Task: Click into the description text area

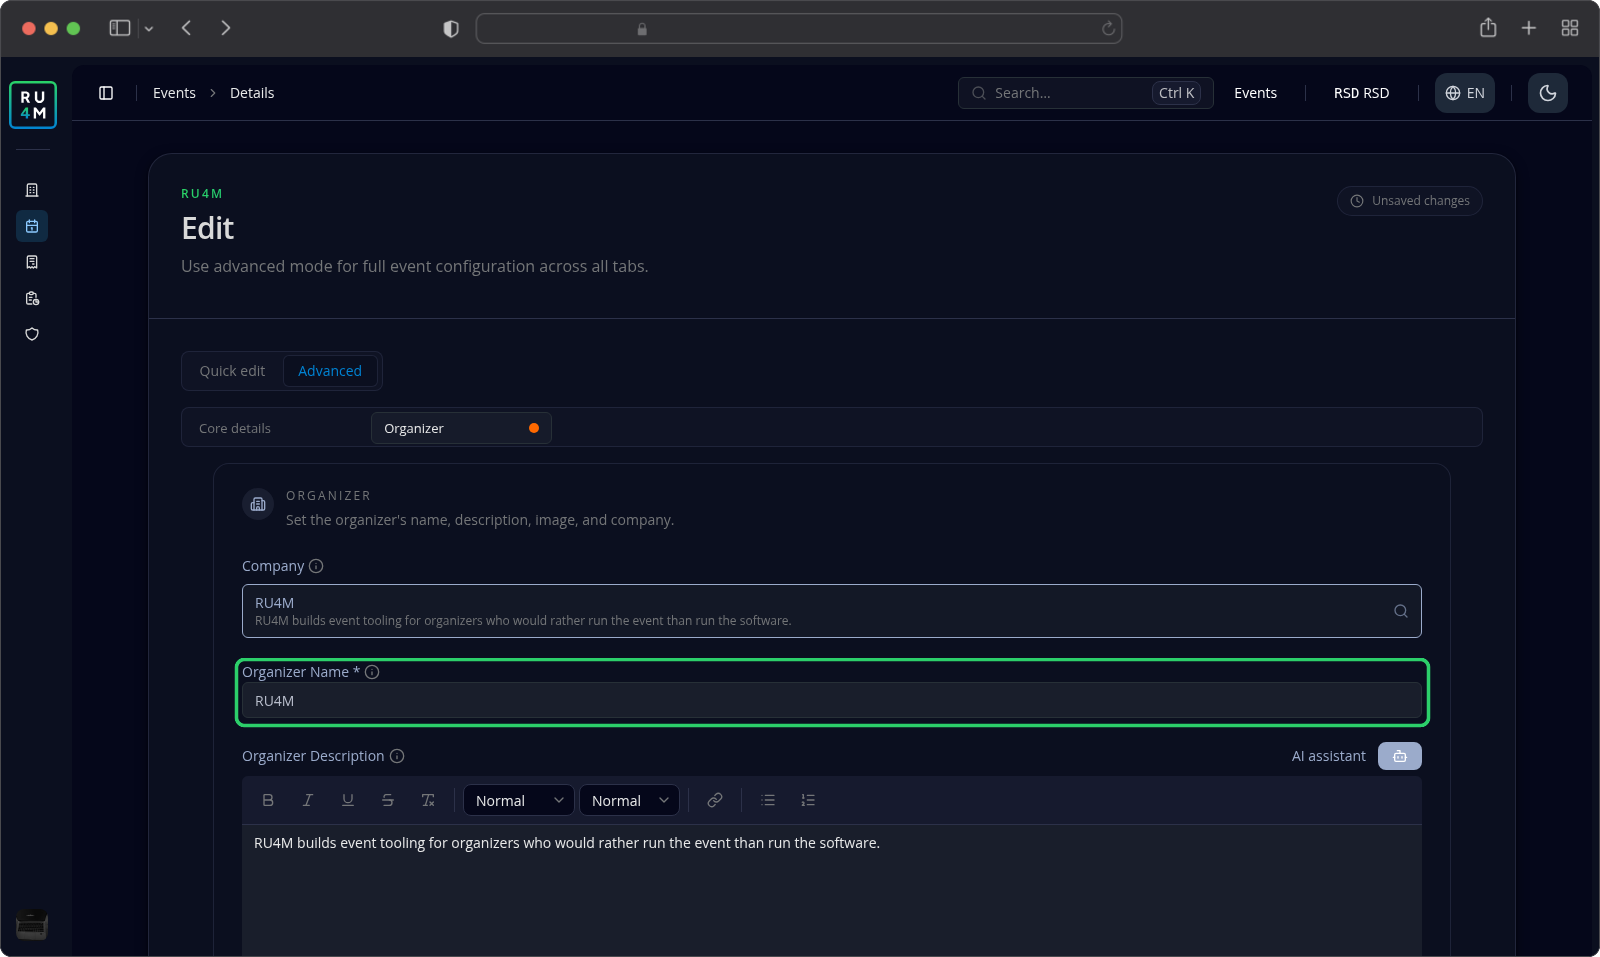Action: click(832, 890)
